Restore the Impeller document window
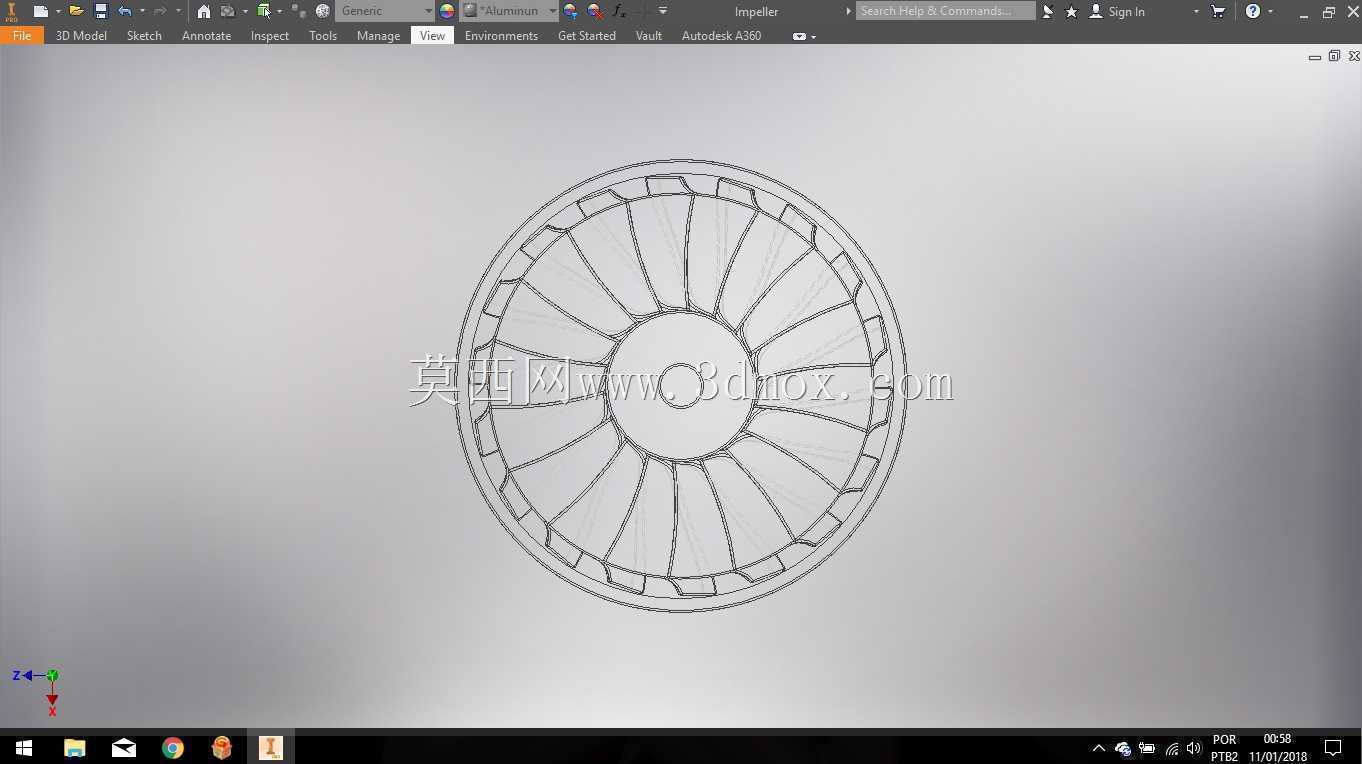Screen dimensions: 1362x764 [x=1334, y=57]
